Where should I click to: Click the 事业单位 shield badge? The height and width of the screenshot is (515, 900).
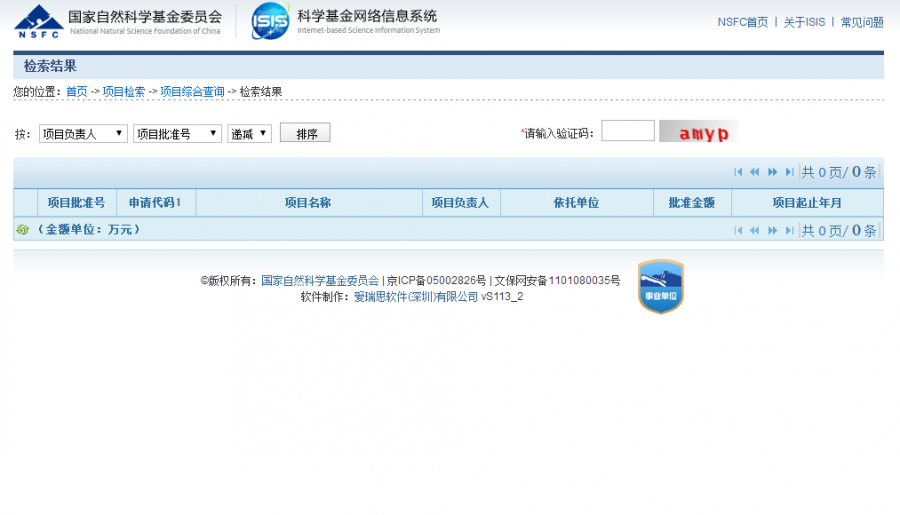point(660,287)
